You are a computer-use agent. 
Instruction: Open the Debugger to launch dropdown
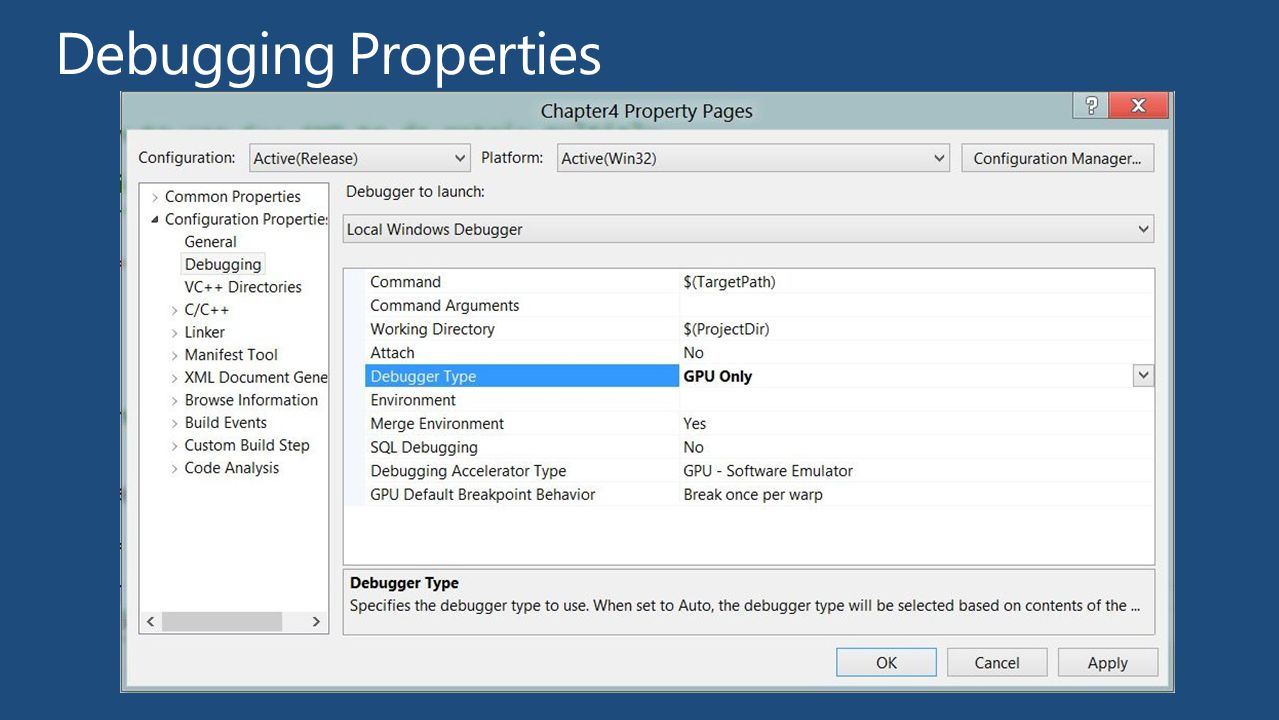click(748, 229)
